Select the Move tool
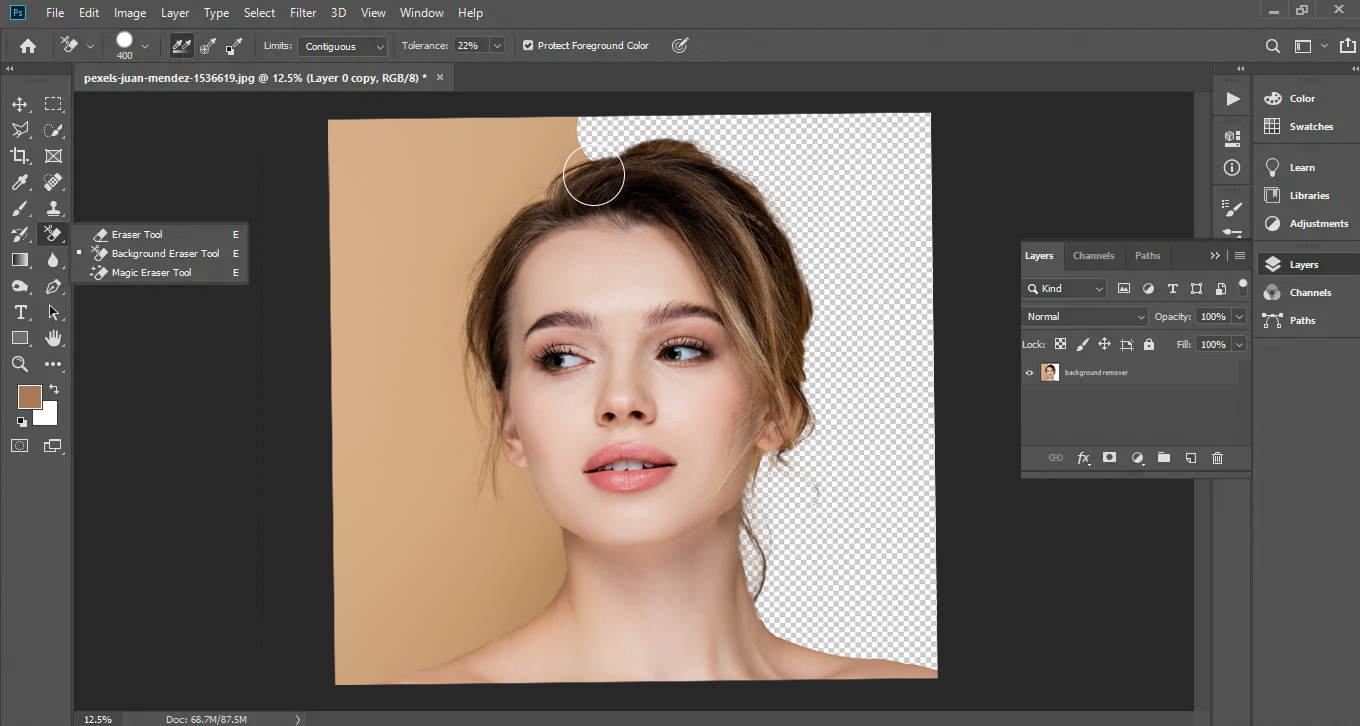This screenshot has height=726, width=1360. pos(20,103)
